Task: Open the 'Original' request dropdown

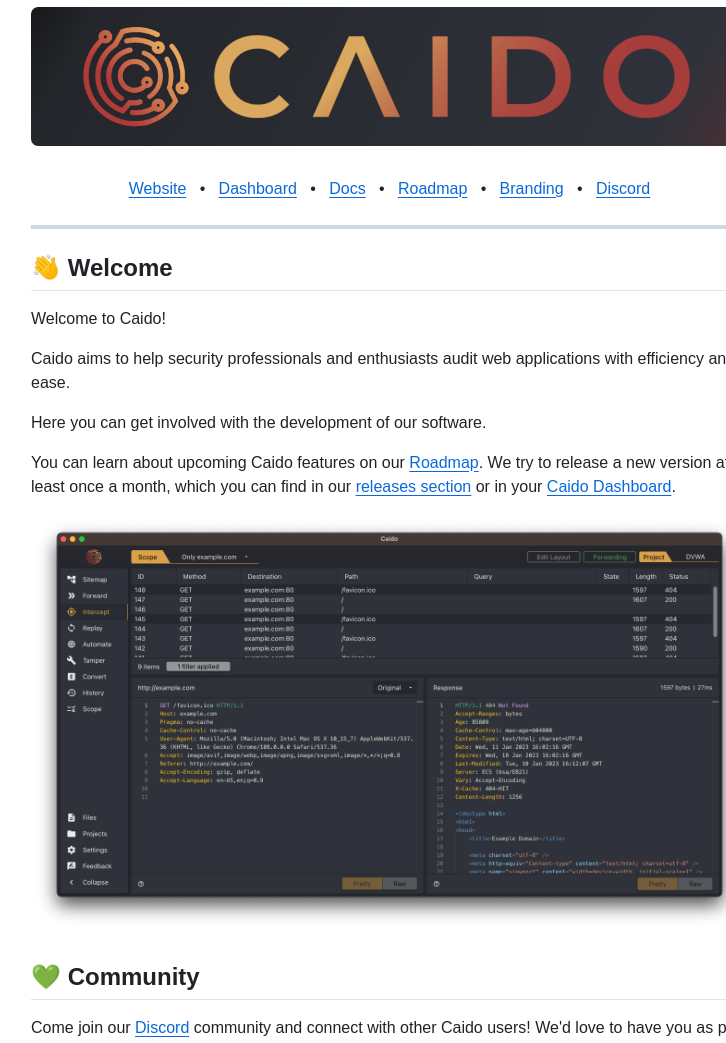Action: 395,688
